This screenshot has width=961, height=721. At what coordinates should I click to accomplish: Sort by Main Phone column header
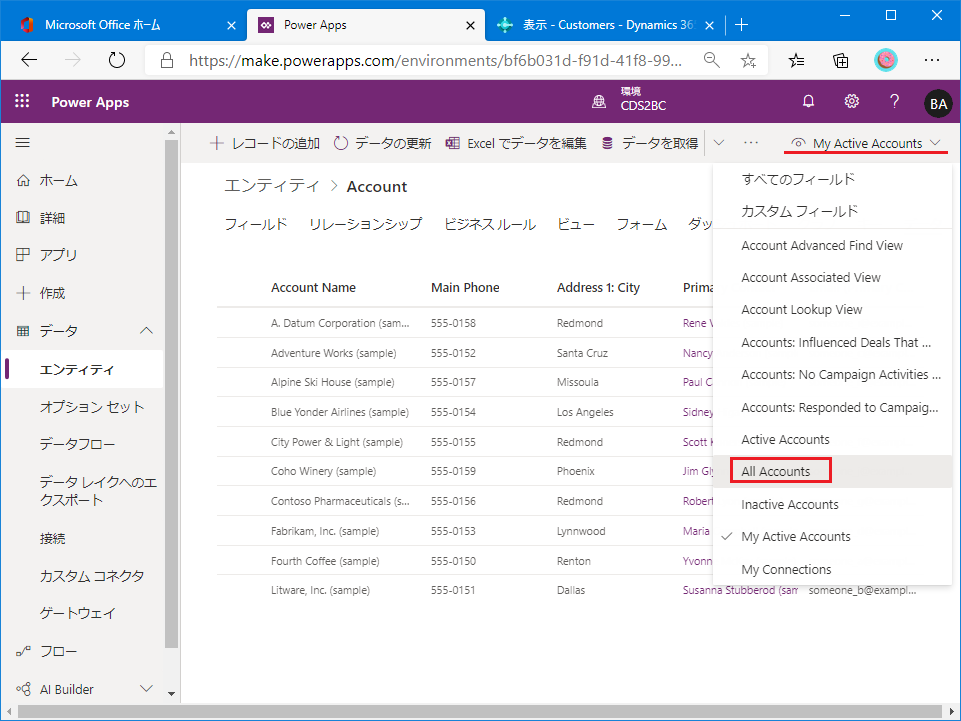click(x=465, y=288)
